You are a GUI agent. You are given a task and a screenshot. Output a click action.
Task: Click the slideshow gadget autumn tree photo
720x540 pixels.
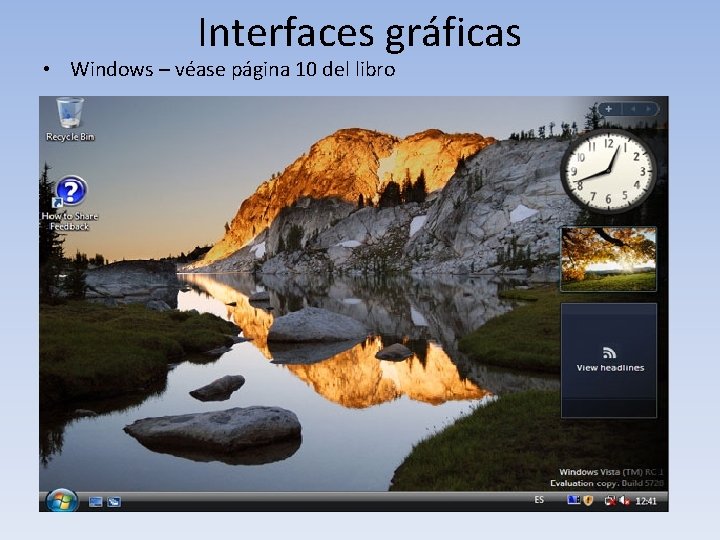609,259
